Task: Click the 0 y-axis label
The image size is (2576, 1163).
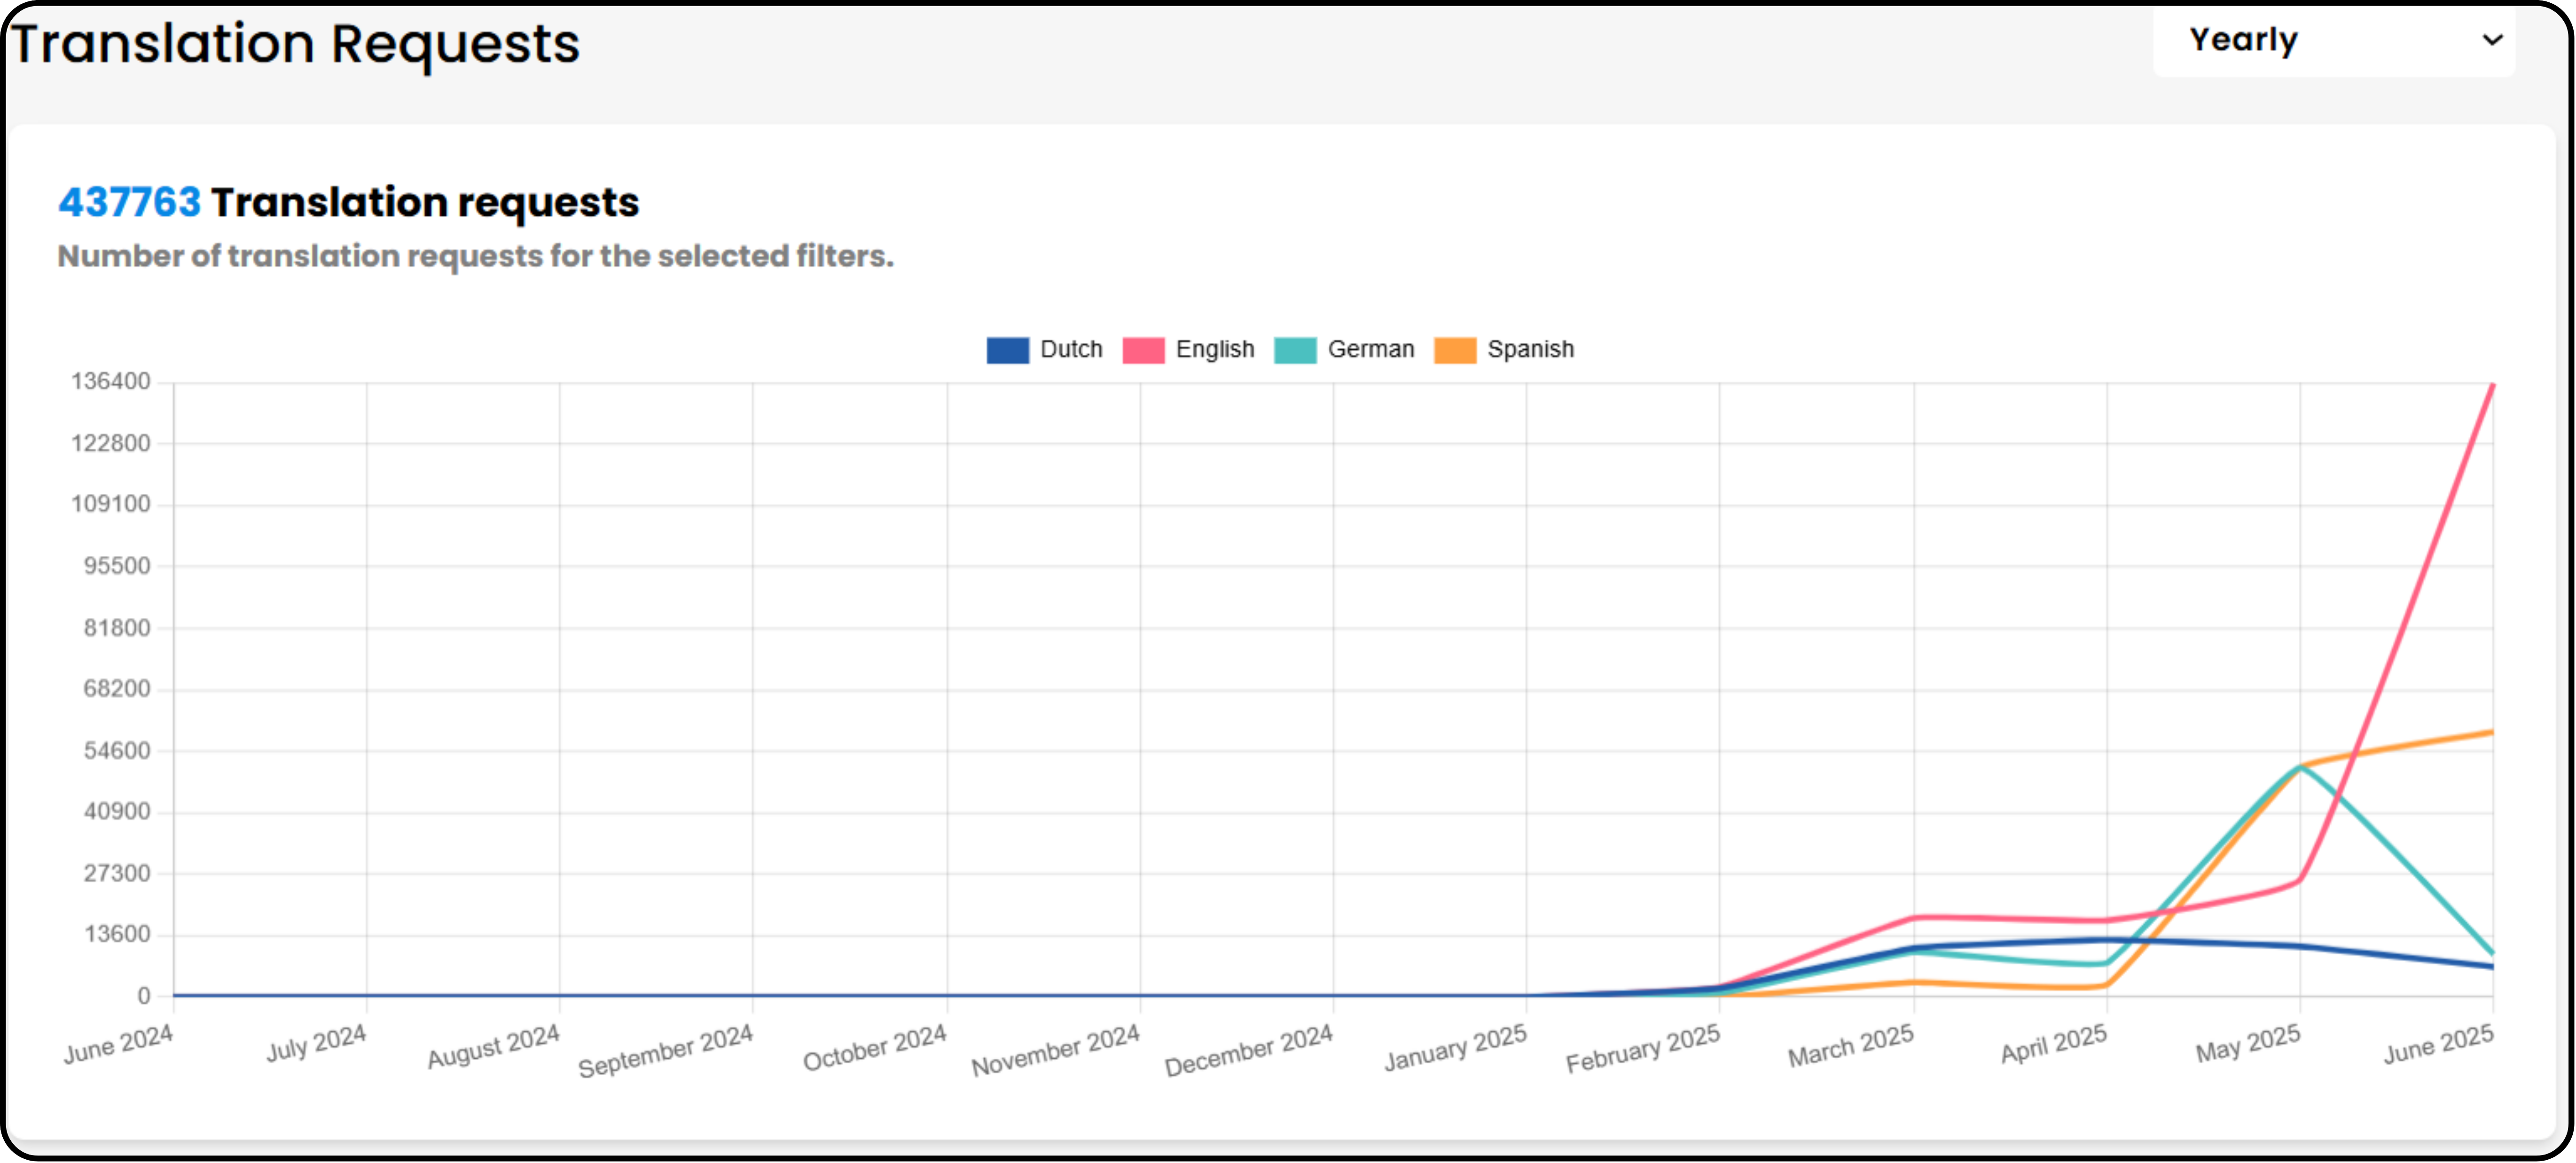Action: pos(144,997)
